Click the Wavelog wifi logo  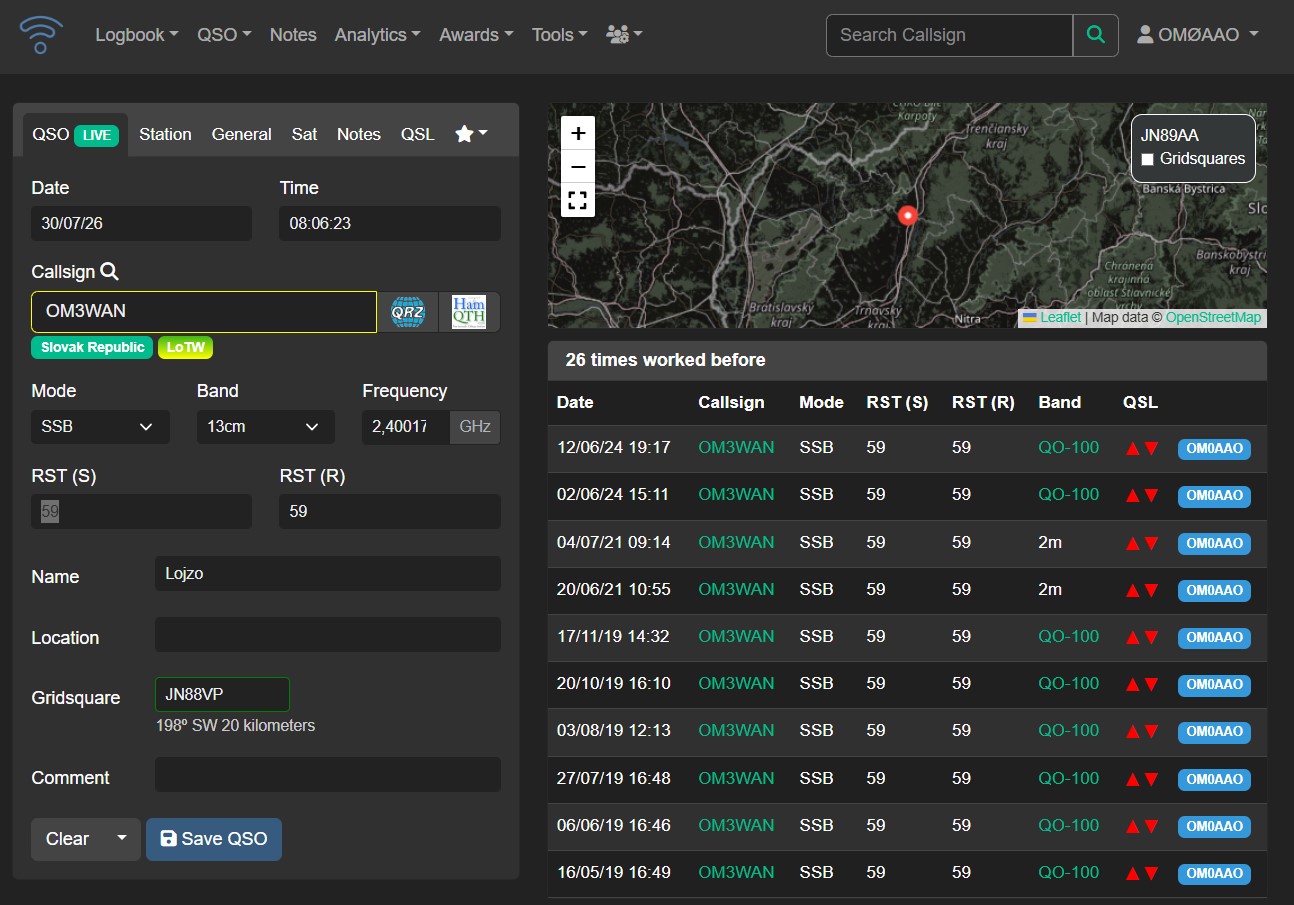coord(41,35)
